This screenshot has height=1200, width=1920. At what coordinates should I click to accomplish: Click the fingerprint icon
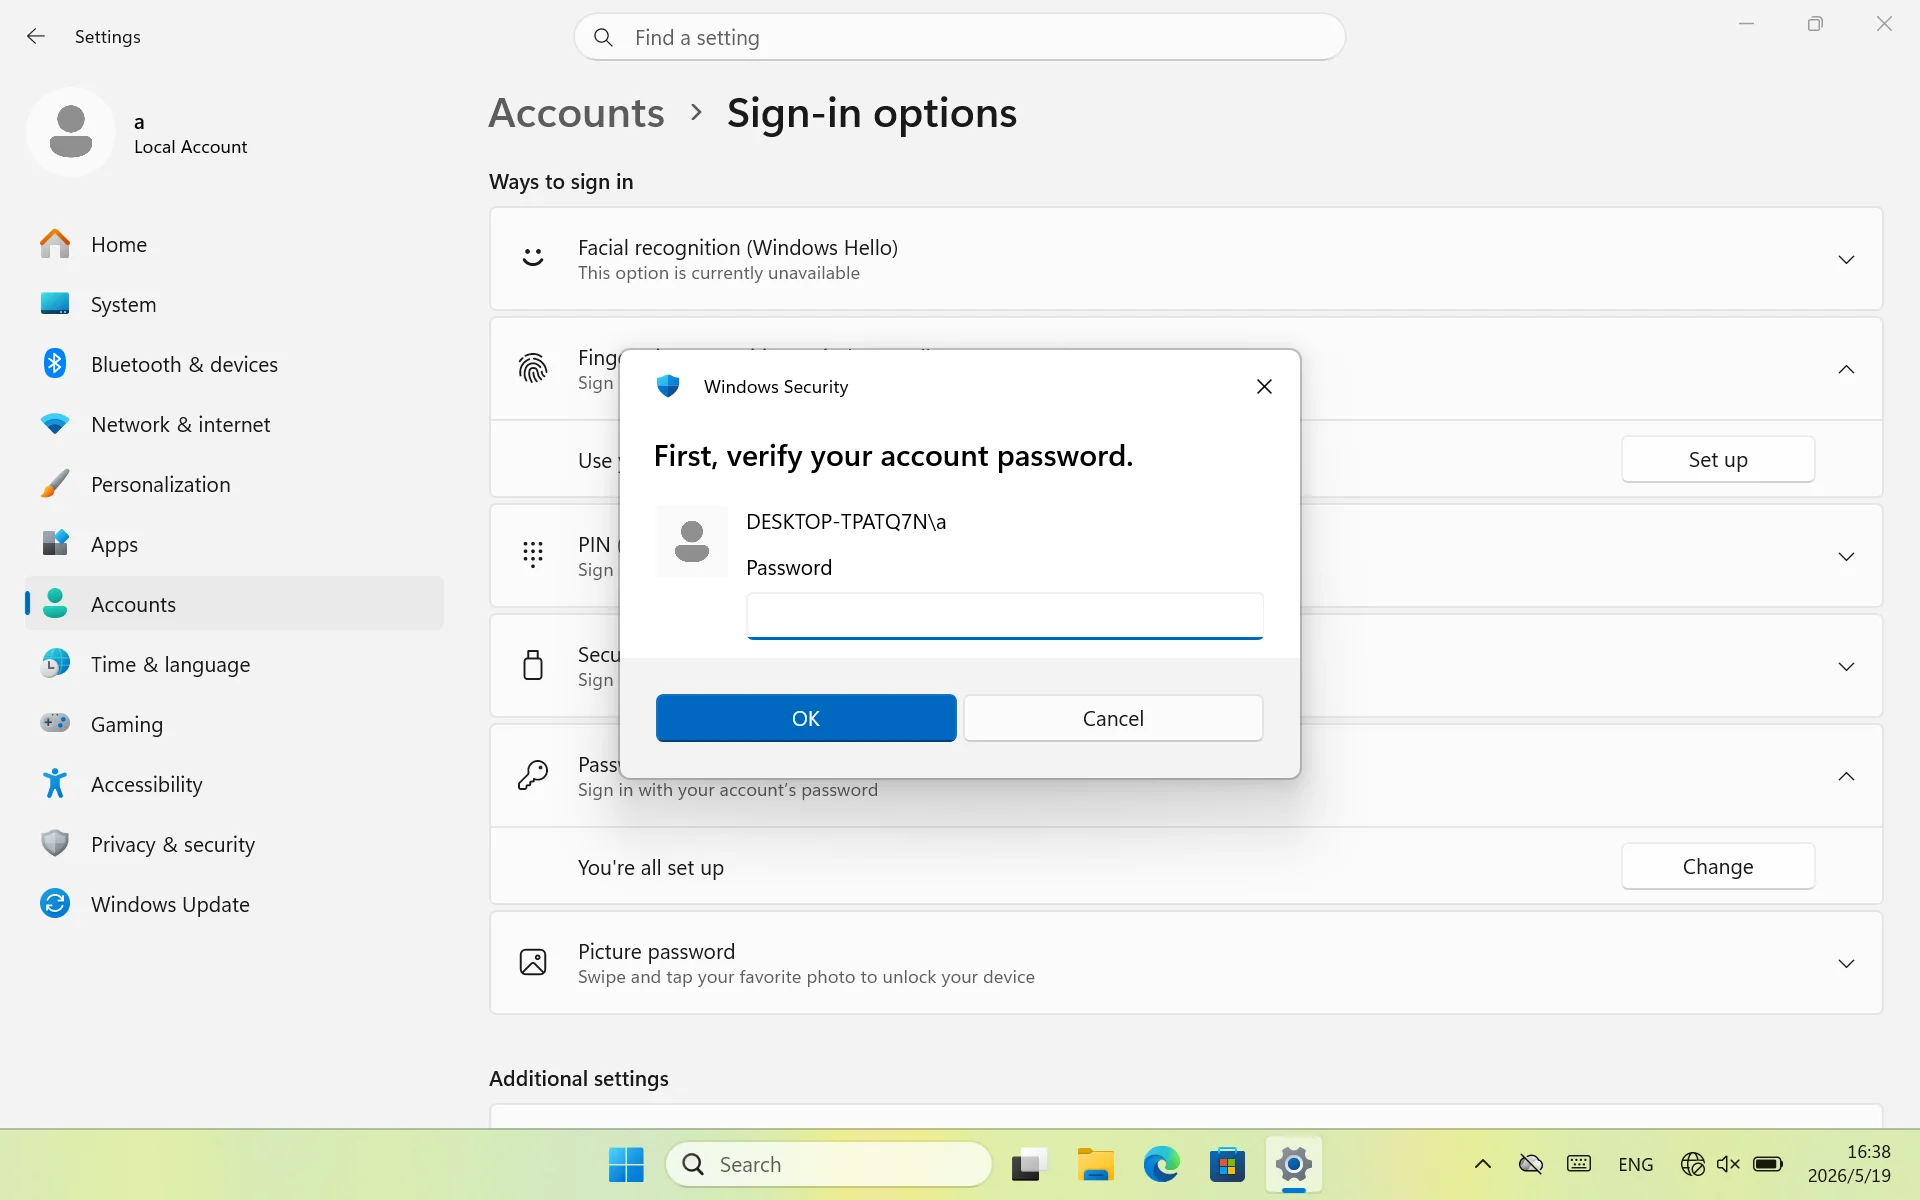tap(533, 369)
